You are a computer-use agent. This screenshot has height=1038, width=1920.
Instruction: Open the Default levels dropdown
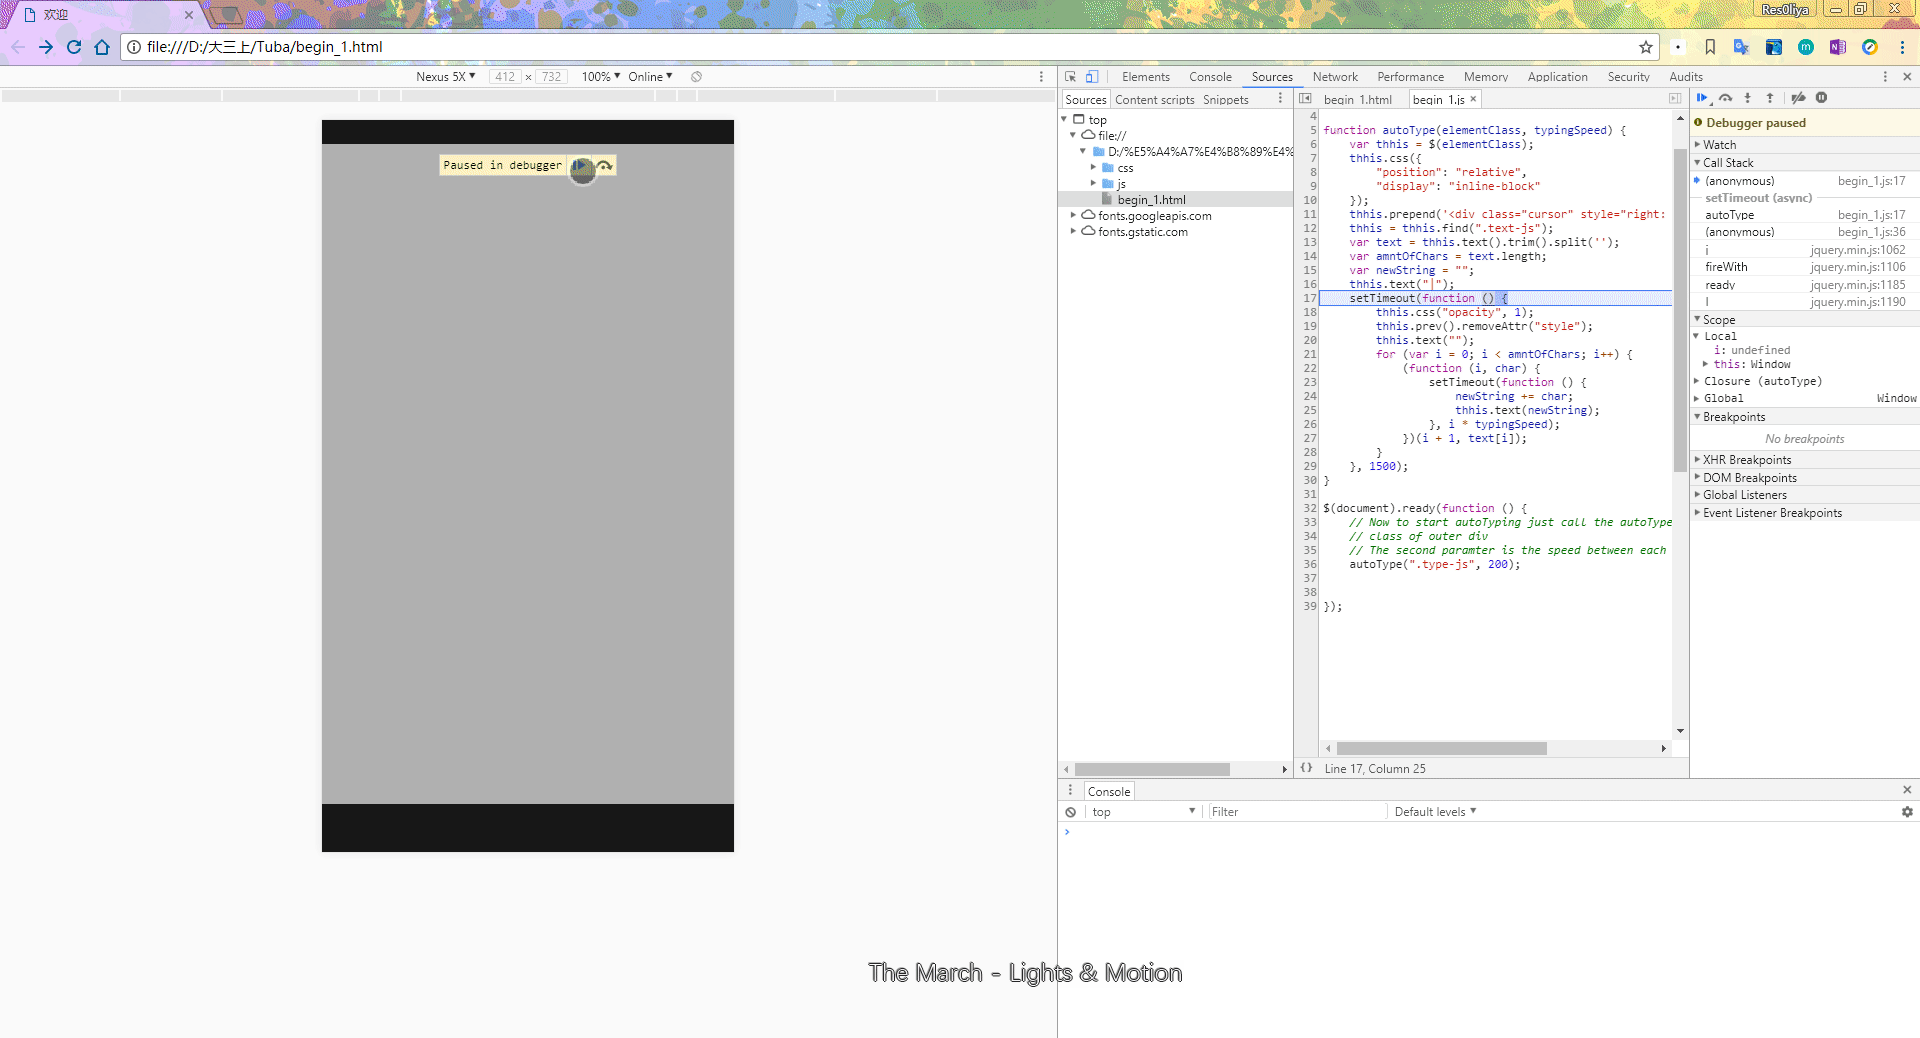(1435, 812)
